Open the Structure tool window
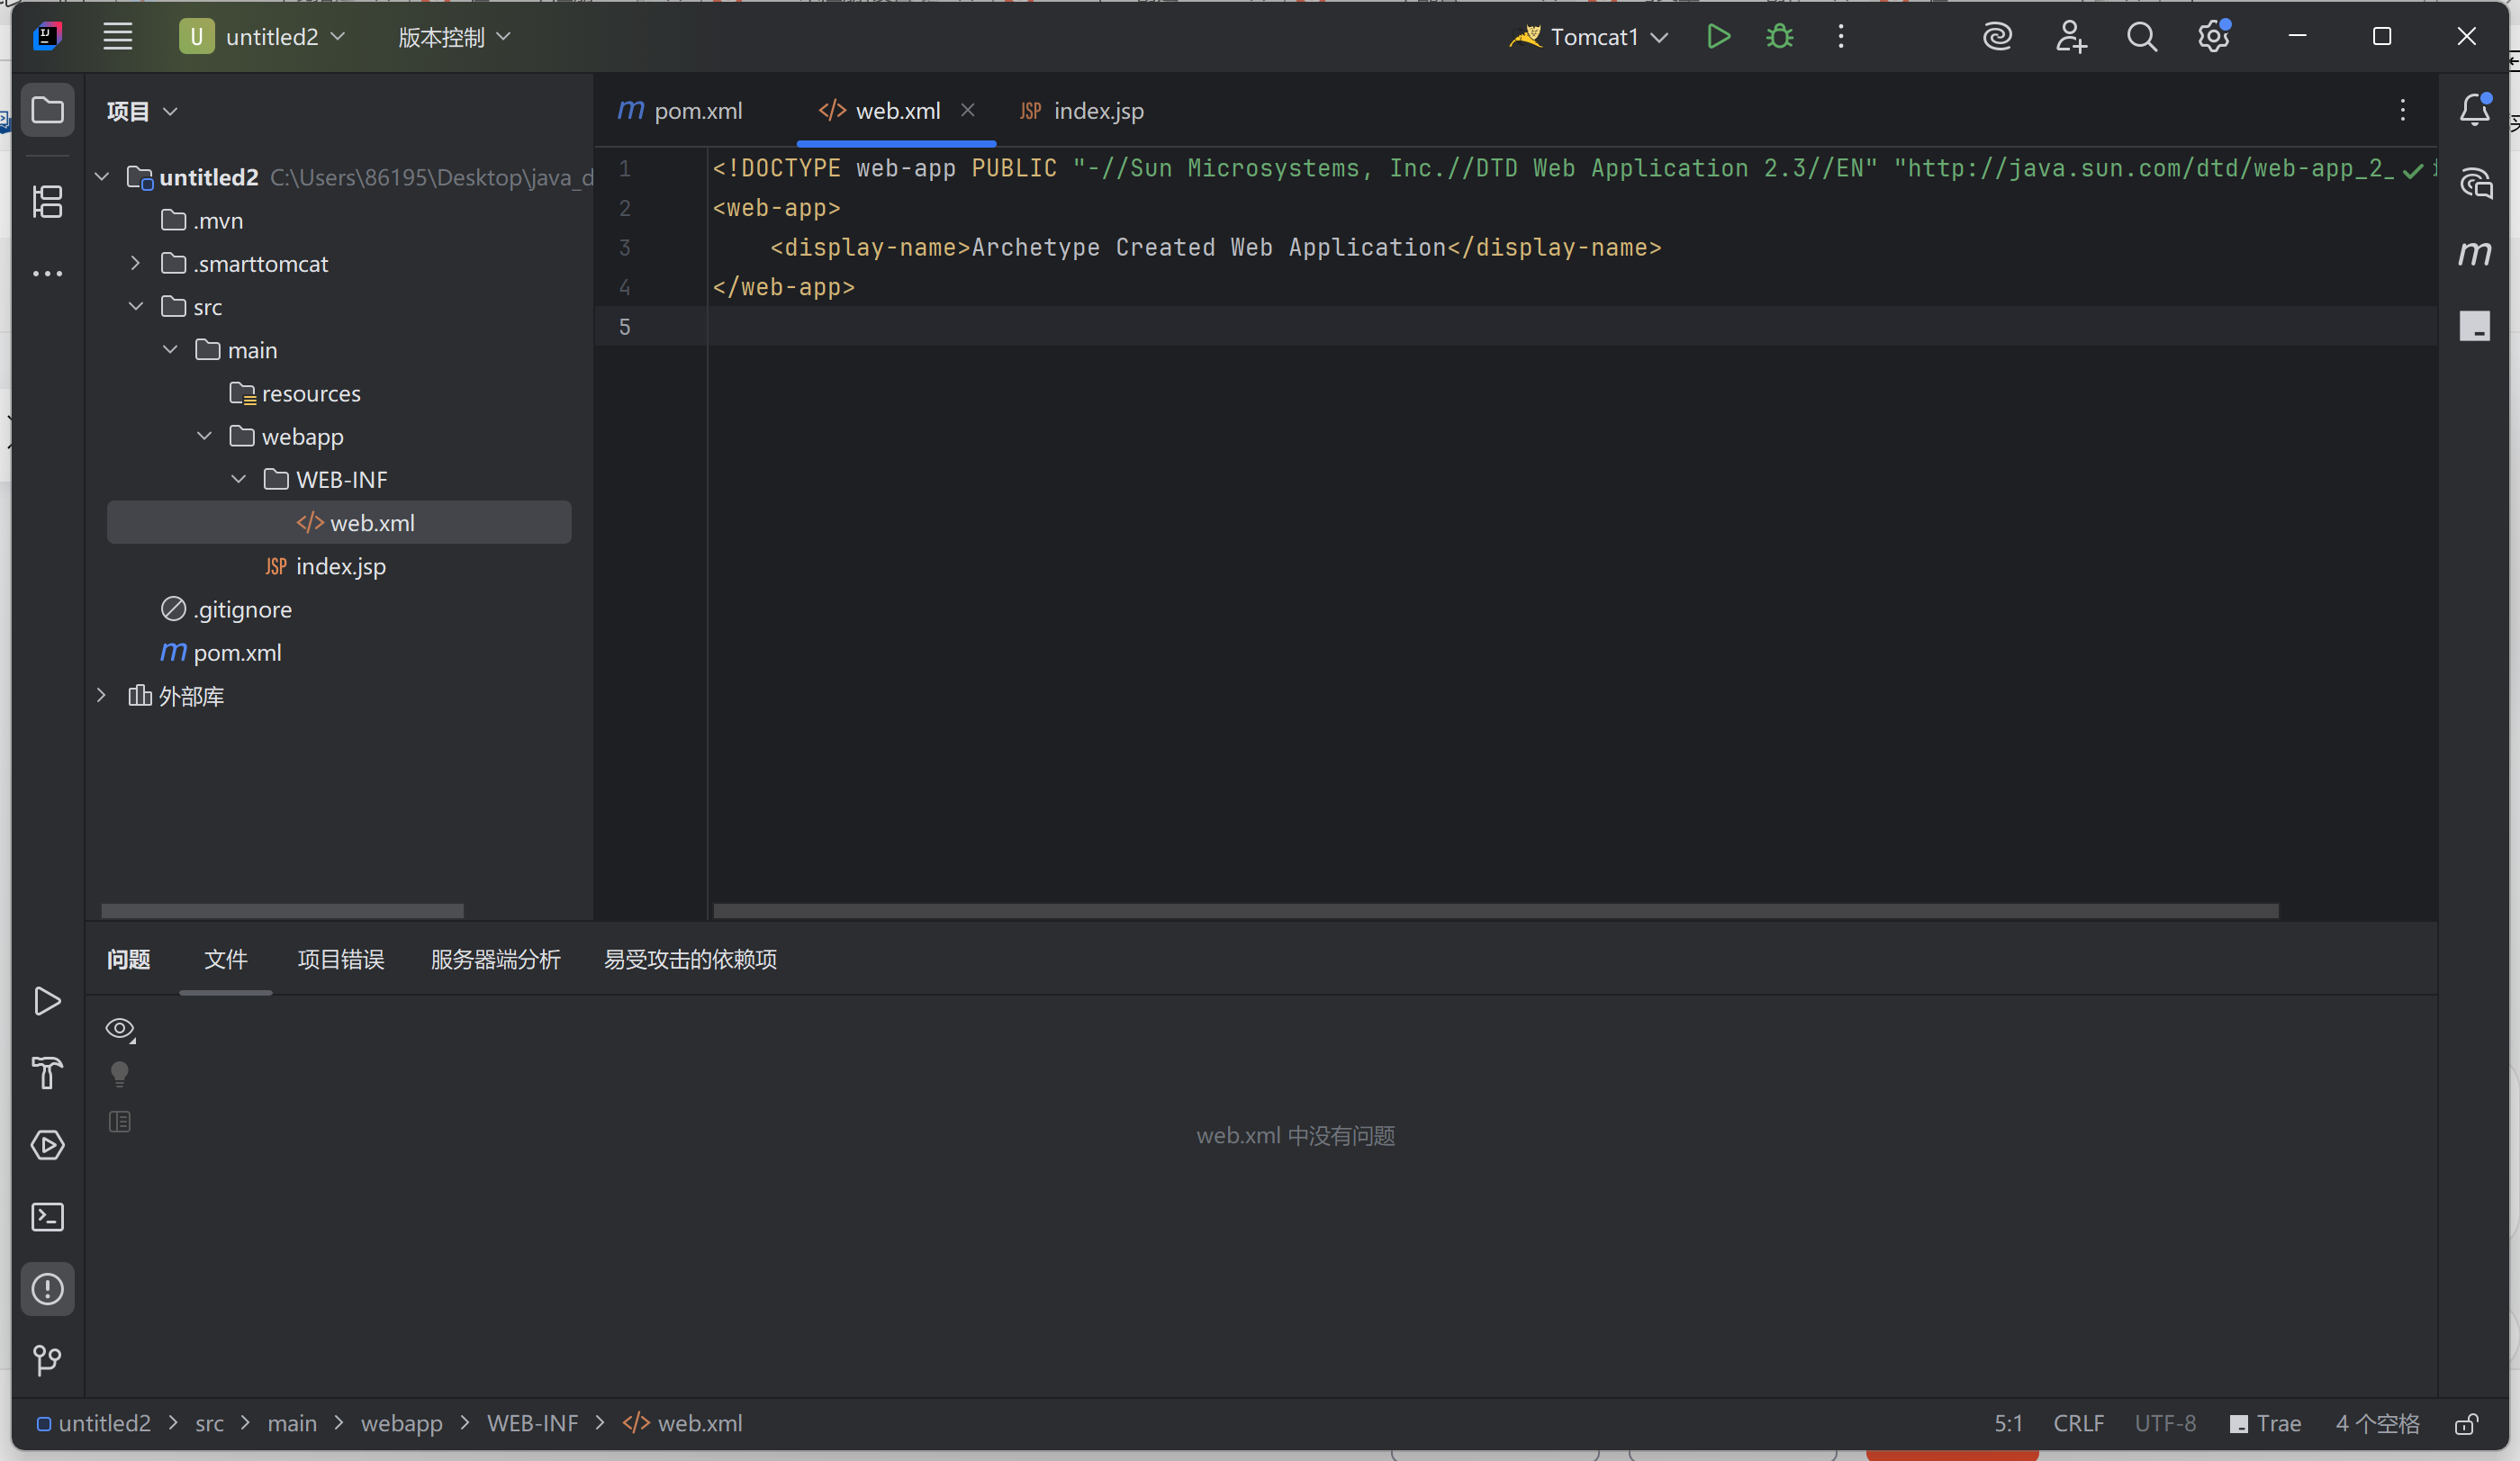Viewport: 2520px width, 1461px height. (x=48, y=201)
